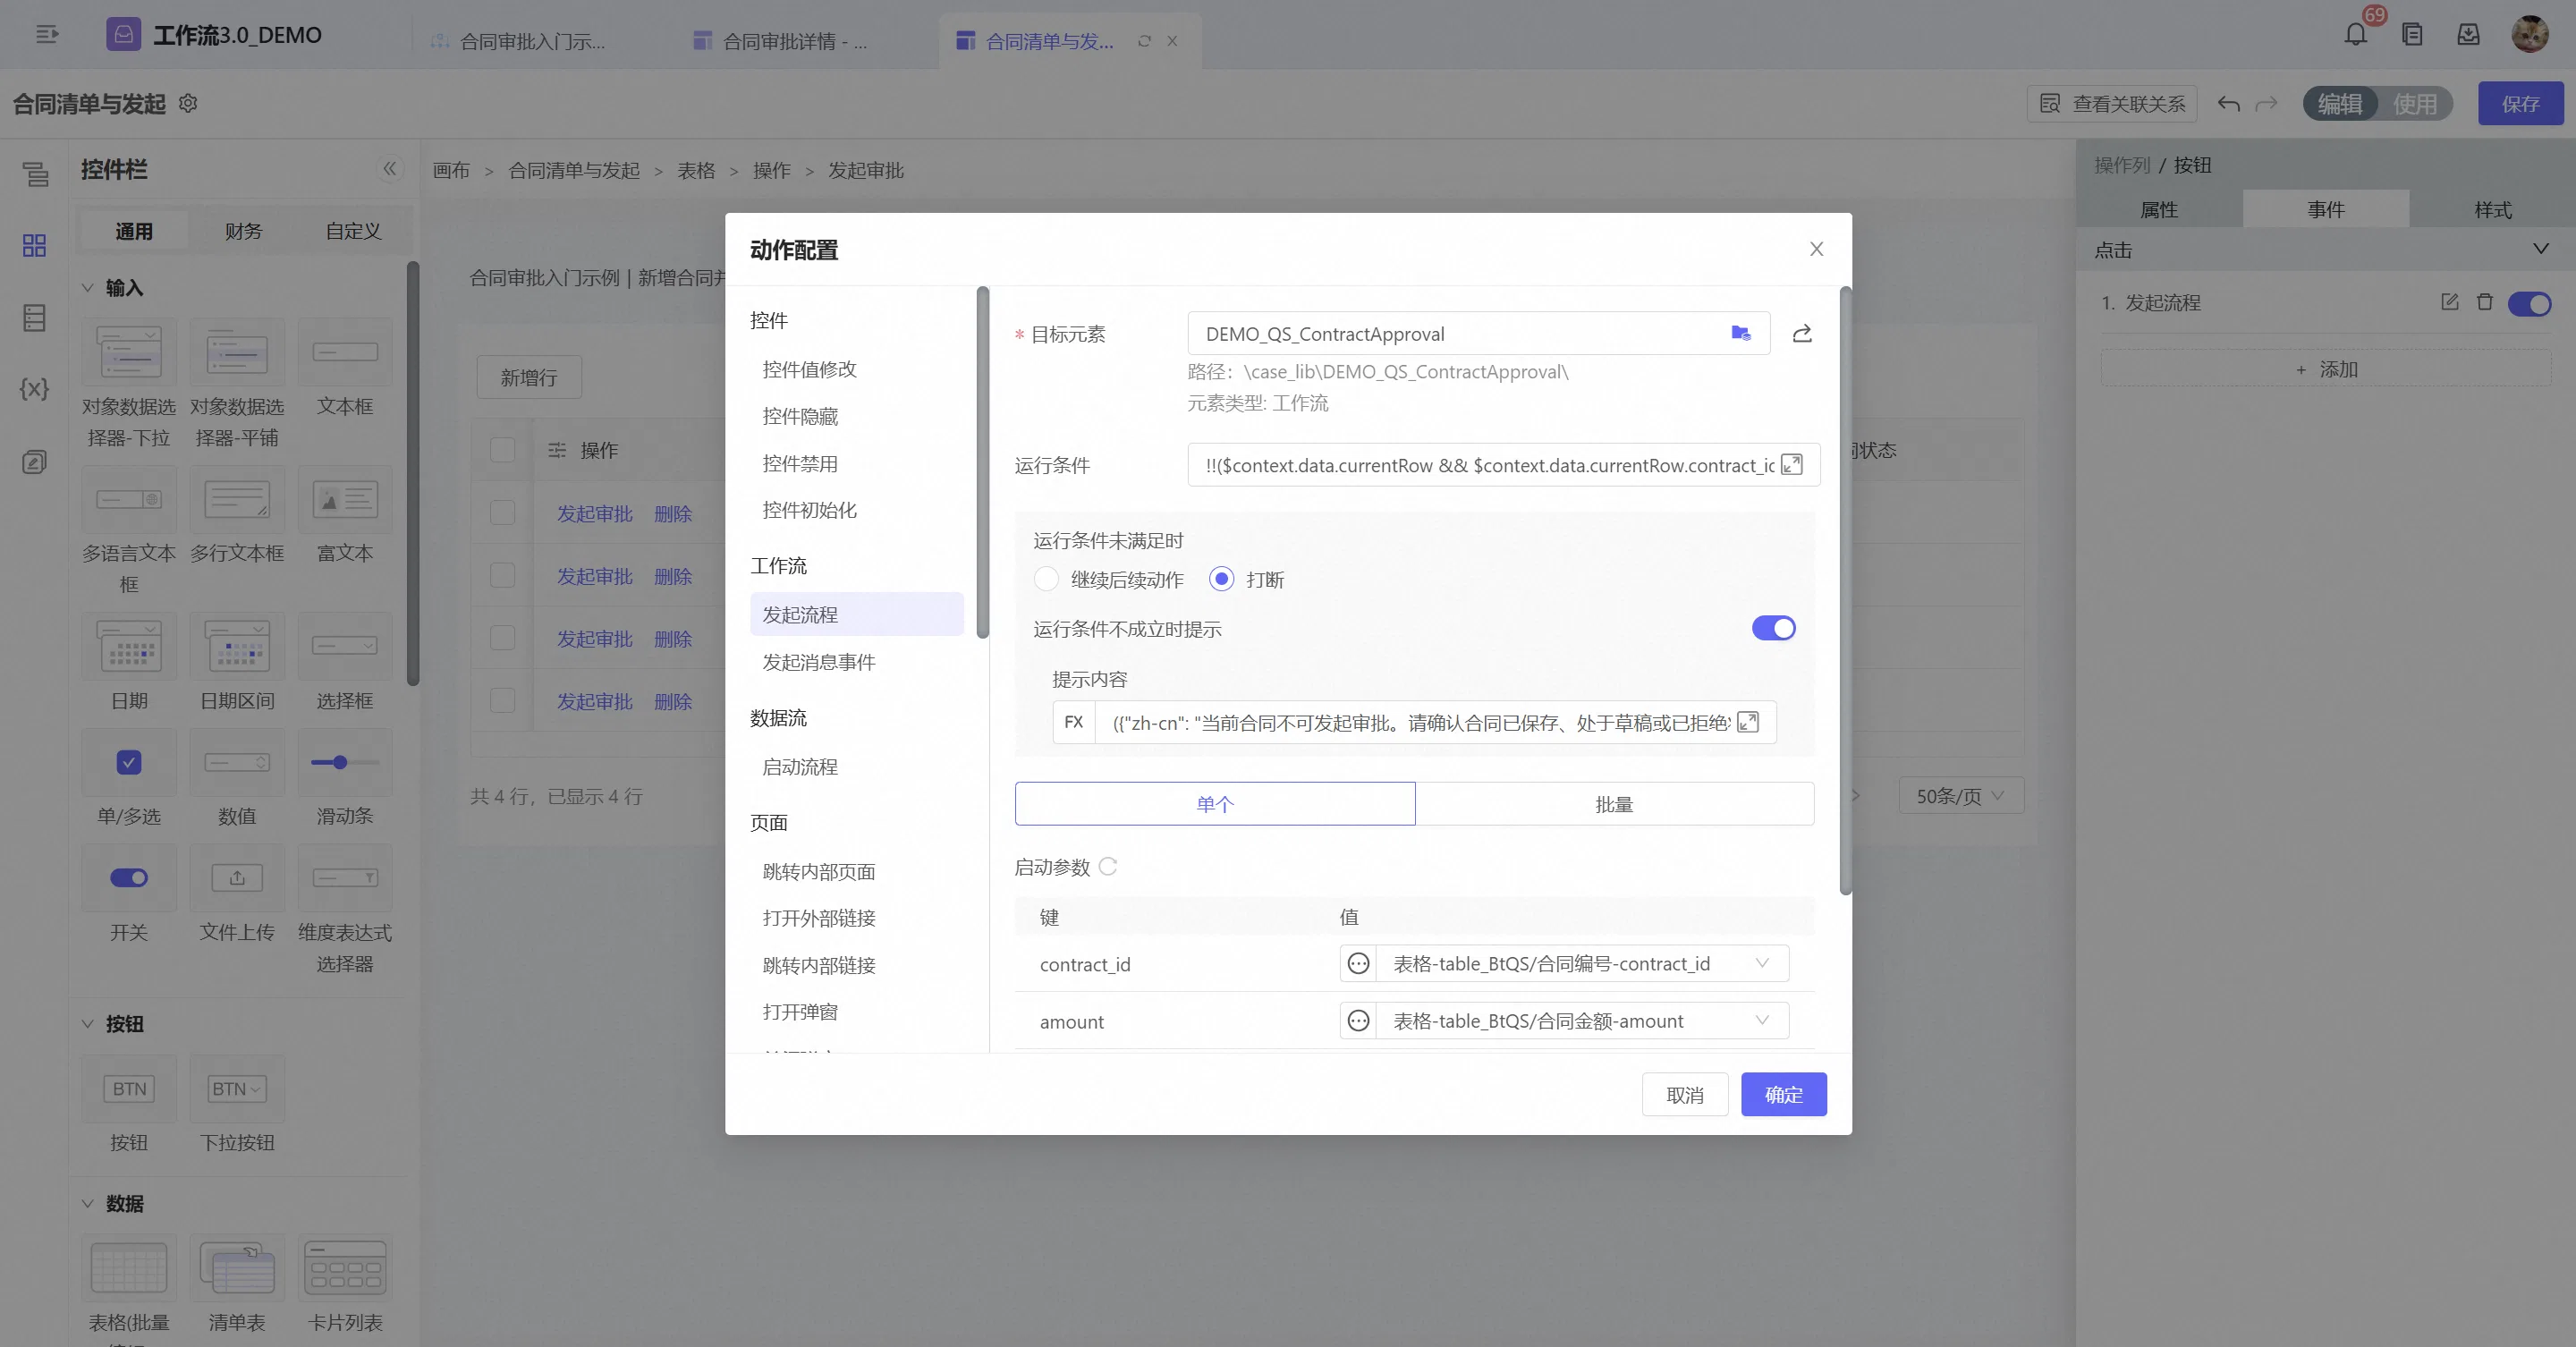
Task: Click the 确定 button
Action: pos(1783,1094)
